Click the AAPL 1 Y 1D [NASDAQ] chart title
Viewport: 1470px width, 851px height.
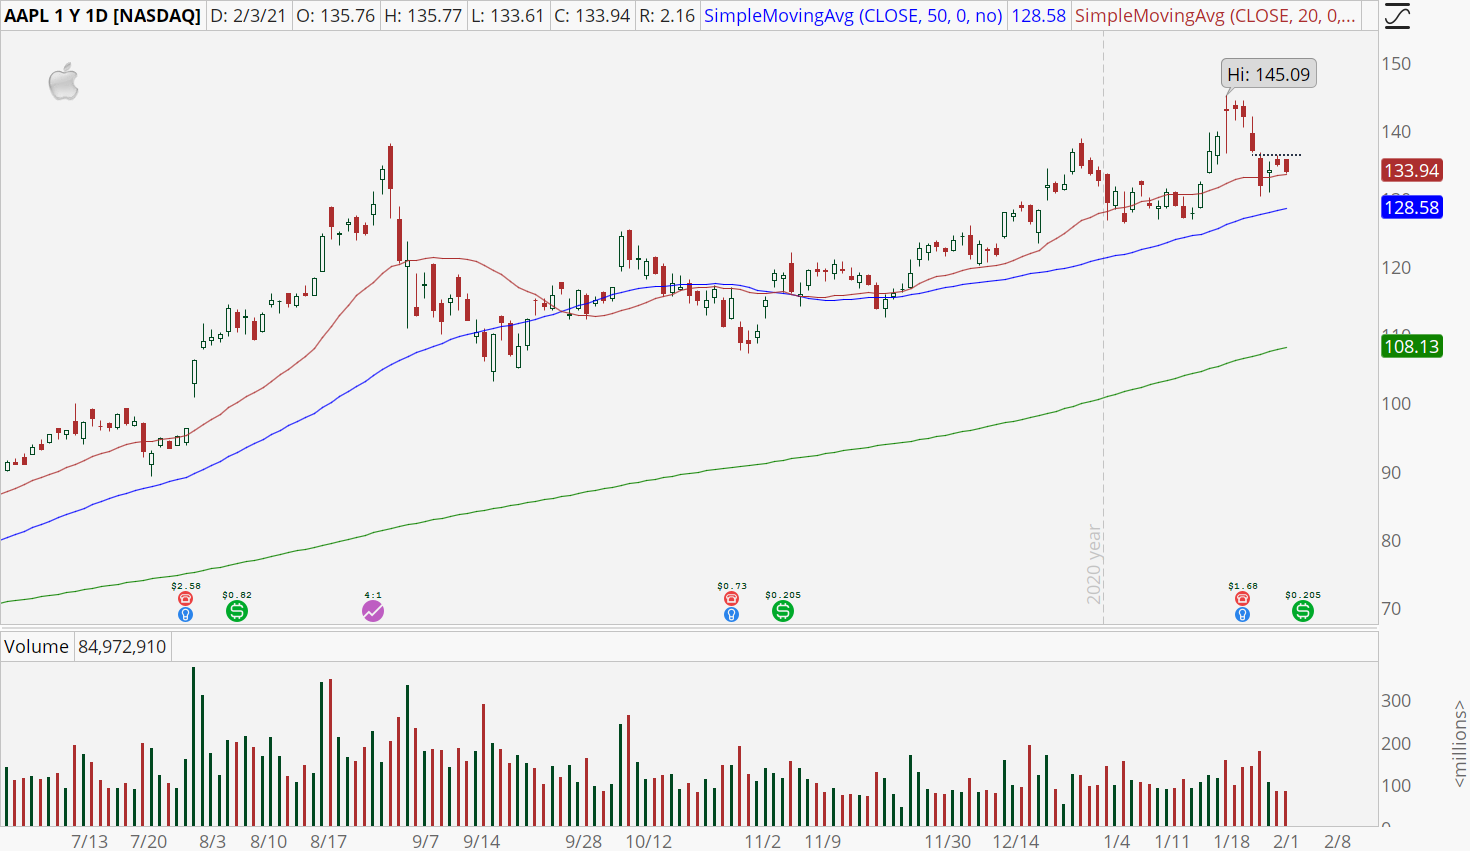click(x=102, y=16)
